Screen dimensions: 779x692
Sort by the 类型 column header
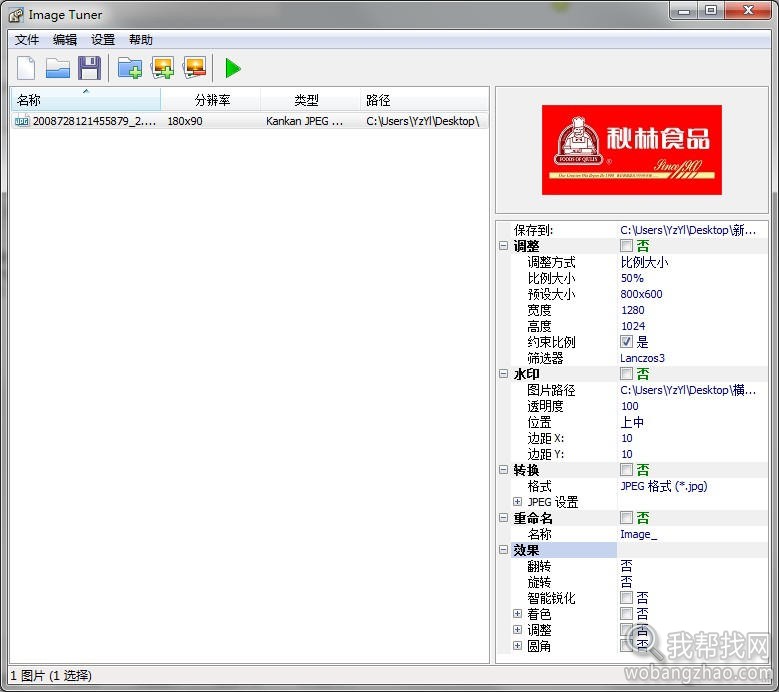point(311,100)
